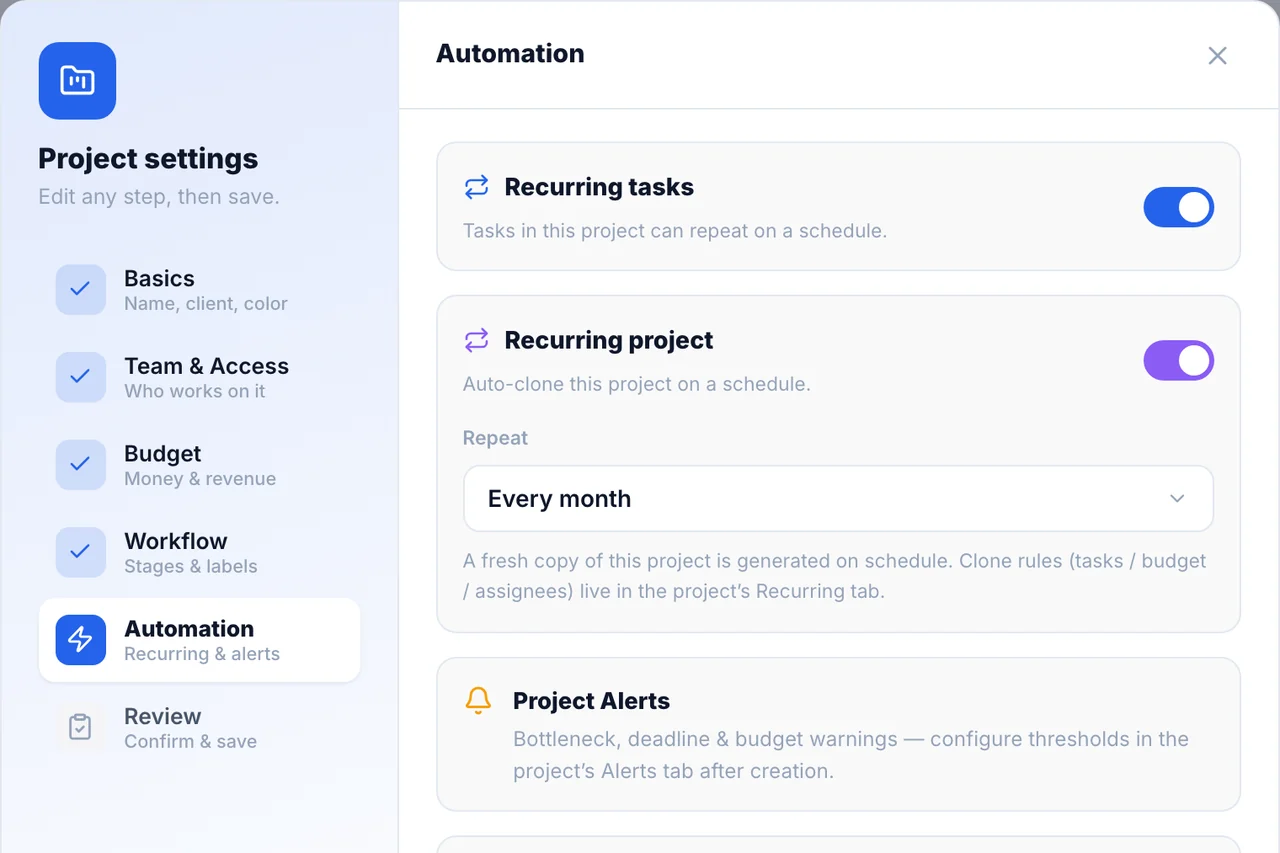The height and width of the screenshot is (853, 1280).
Task: Click 'Tasks in this project can repeat' description
Action: pyautogui.click(x=675, y=231)
